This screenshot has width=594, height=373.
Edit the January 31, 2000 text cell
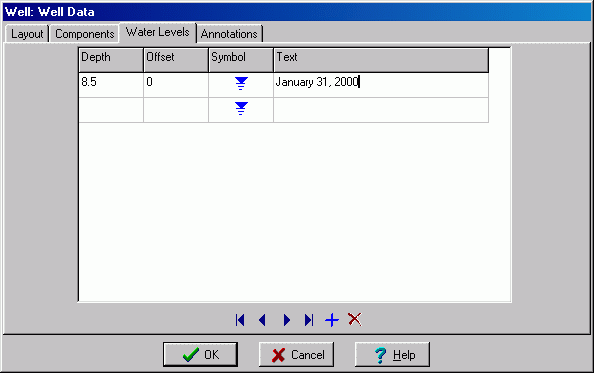[381, 85]
